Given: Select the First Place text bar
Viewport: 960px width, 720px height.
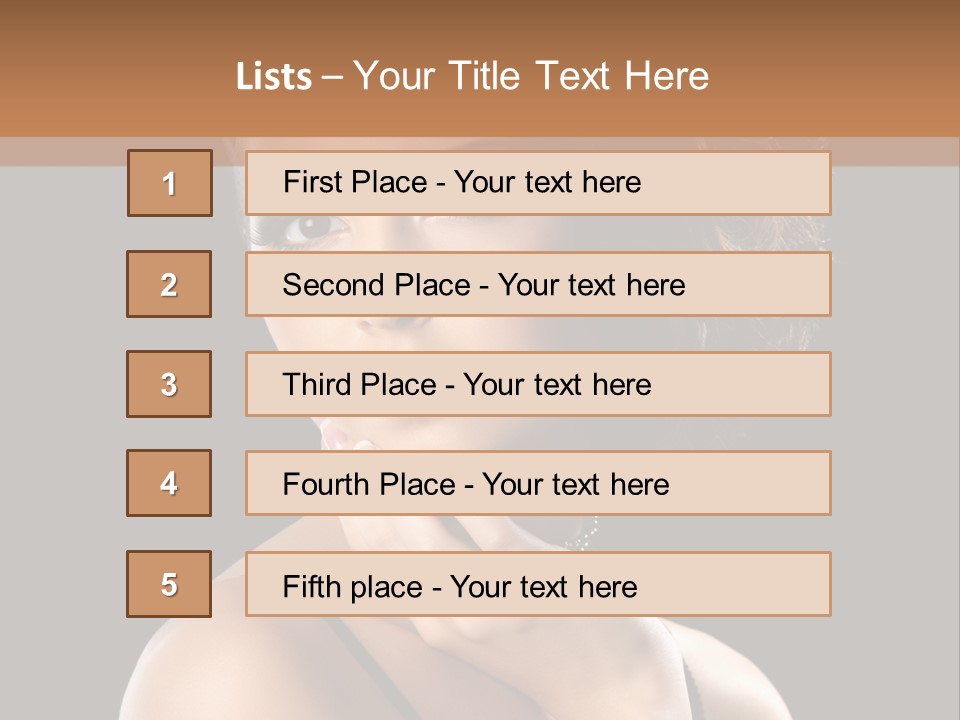Looking at the screenshot, I should click(538, 183).
